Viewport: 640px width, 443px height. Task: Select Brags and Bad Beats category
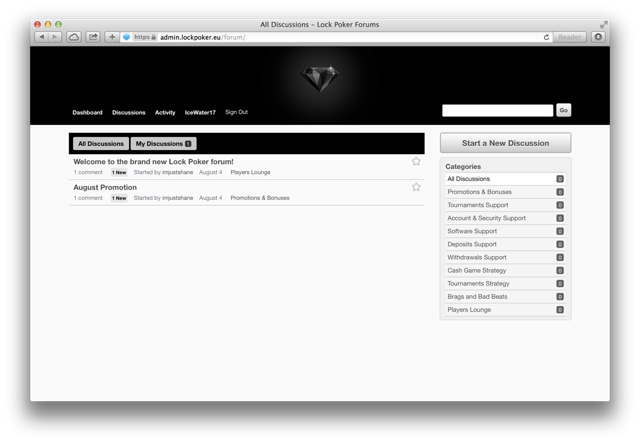(x=505, y=296)
